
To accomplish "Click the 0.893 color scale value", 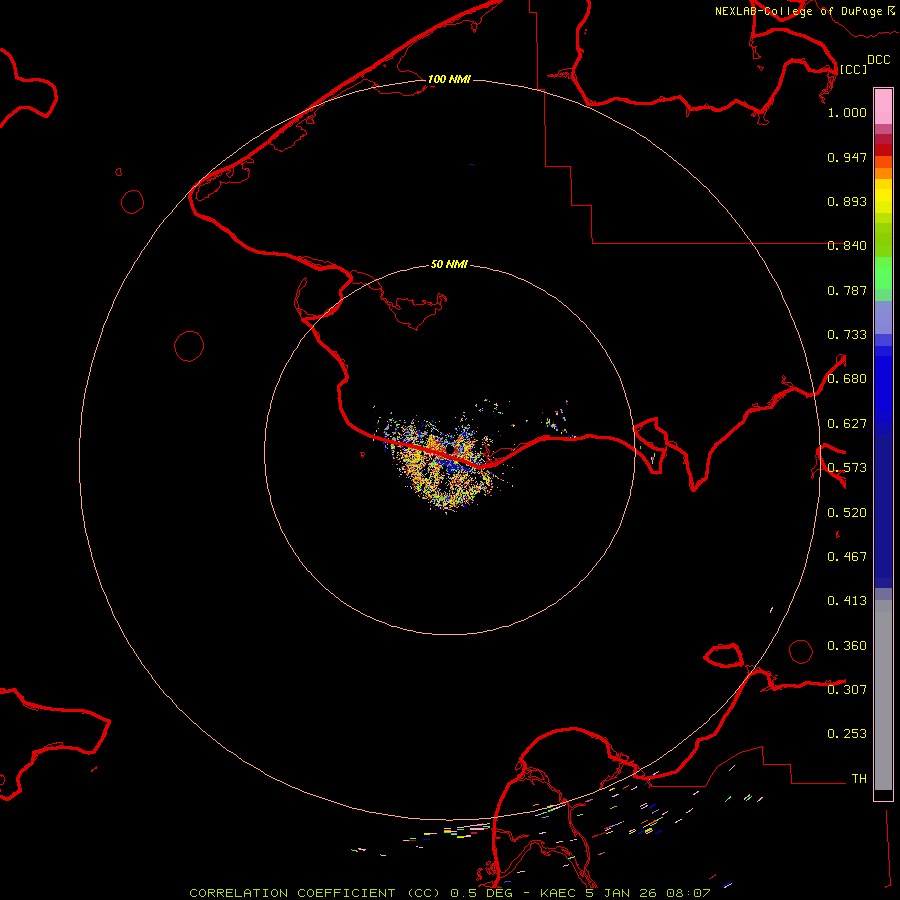I will 847,201.
